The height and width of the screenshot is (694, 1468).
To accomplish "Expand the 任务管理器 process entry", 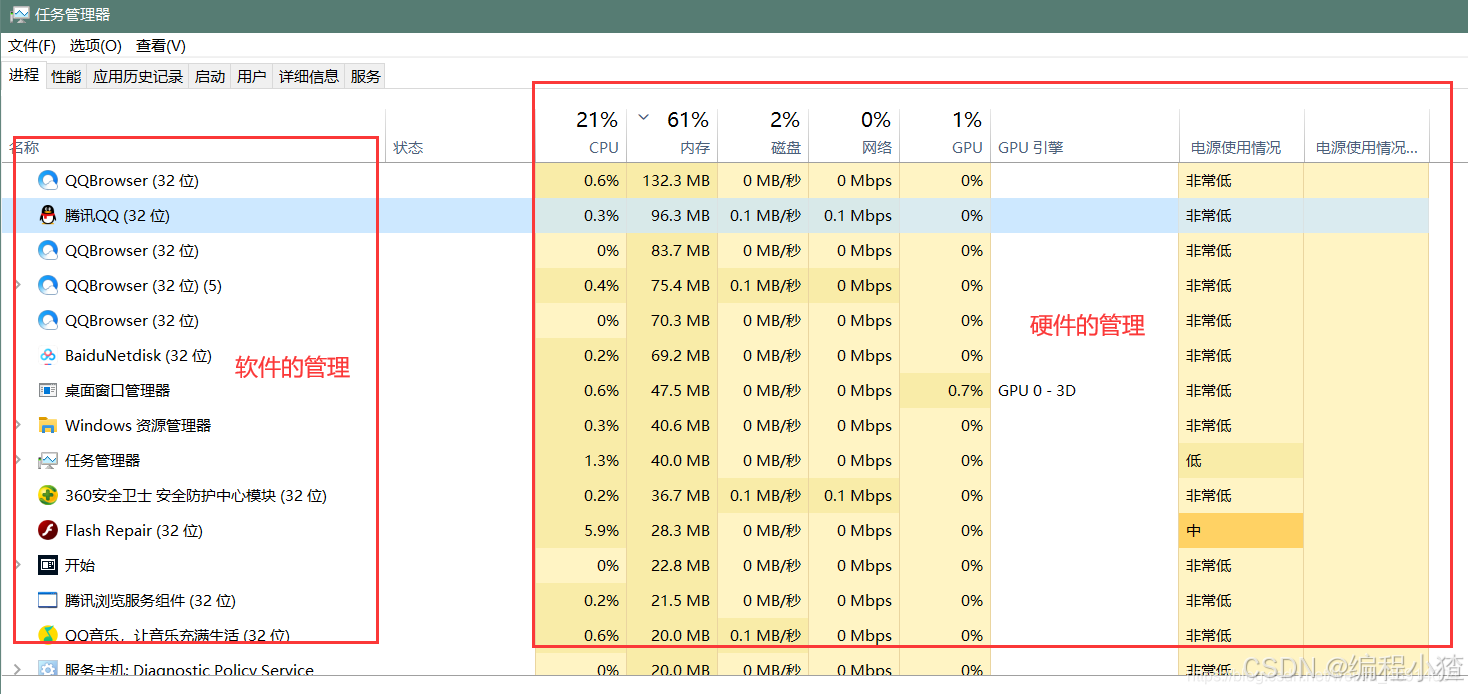I will [17, 461].
